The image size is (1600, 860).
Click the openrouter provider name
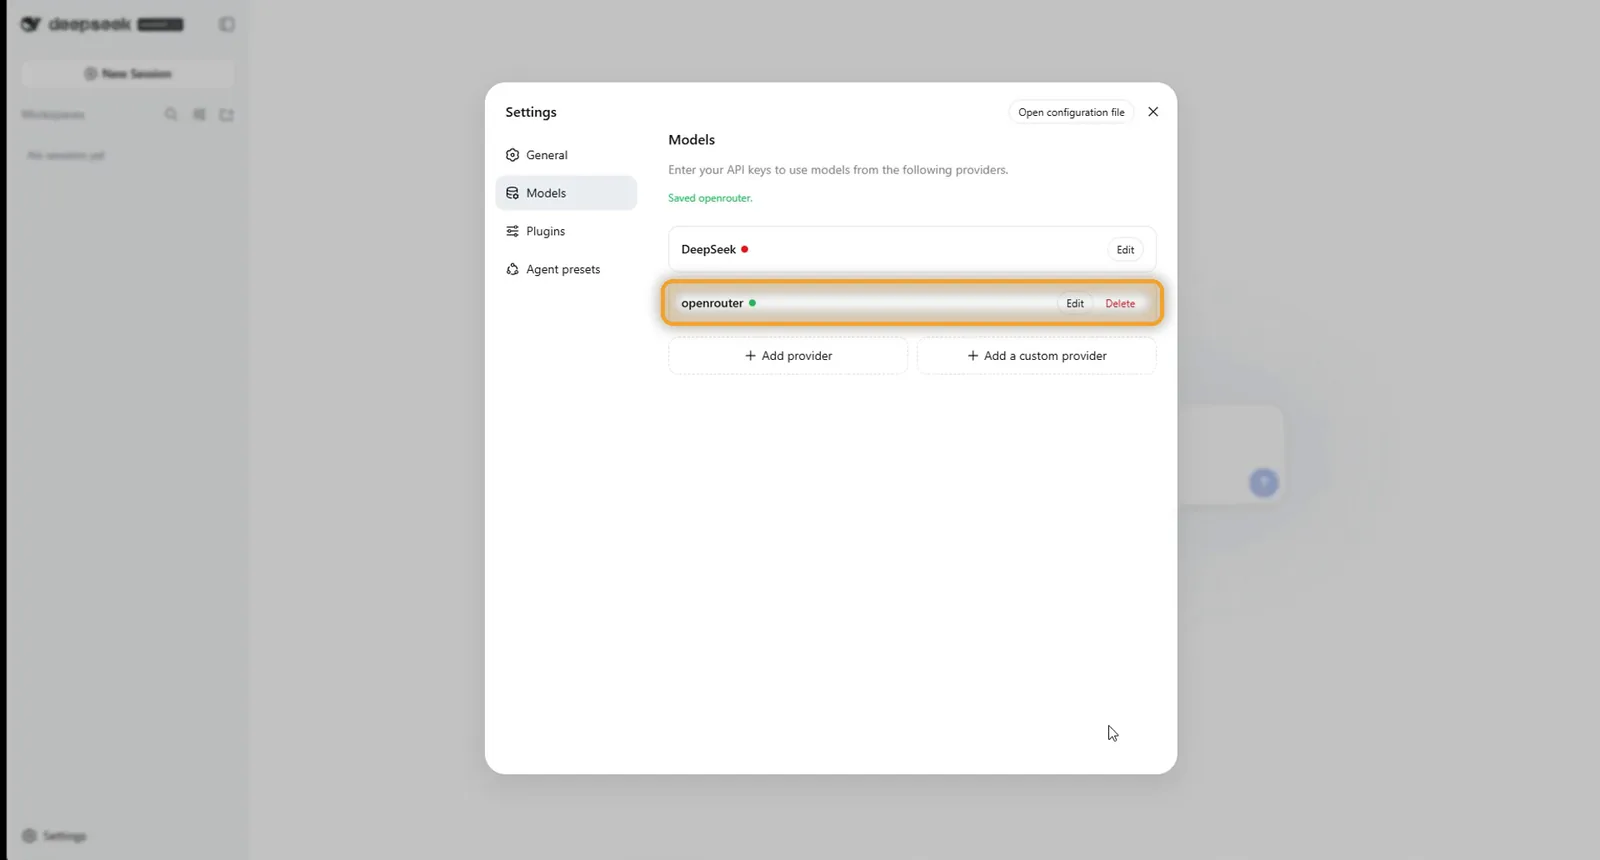[x=712, y=303]
